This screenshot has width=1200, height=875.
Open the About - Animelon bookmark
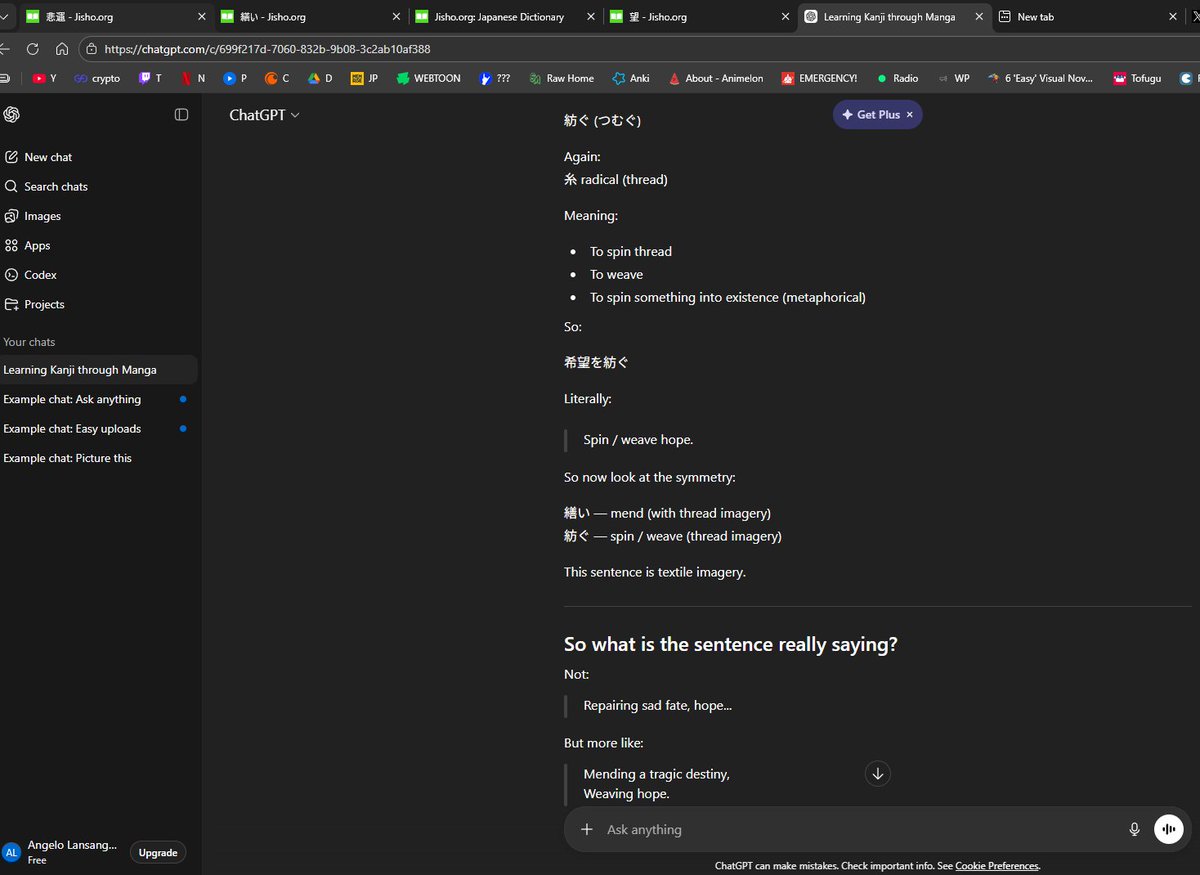pyautogui.click(x=716, y=78)
